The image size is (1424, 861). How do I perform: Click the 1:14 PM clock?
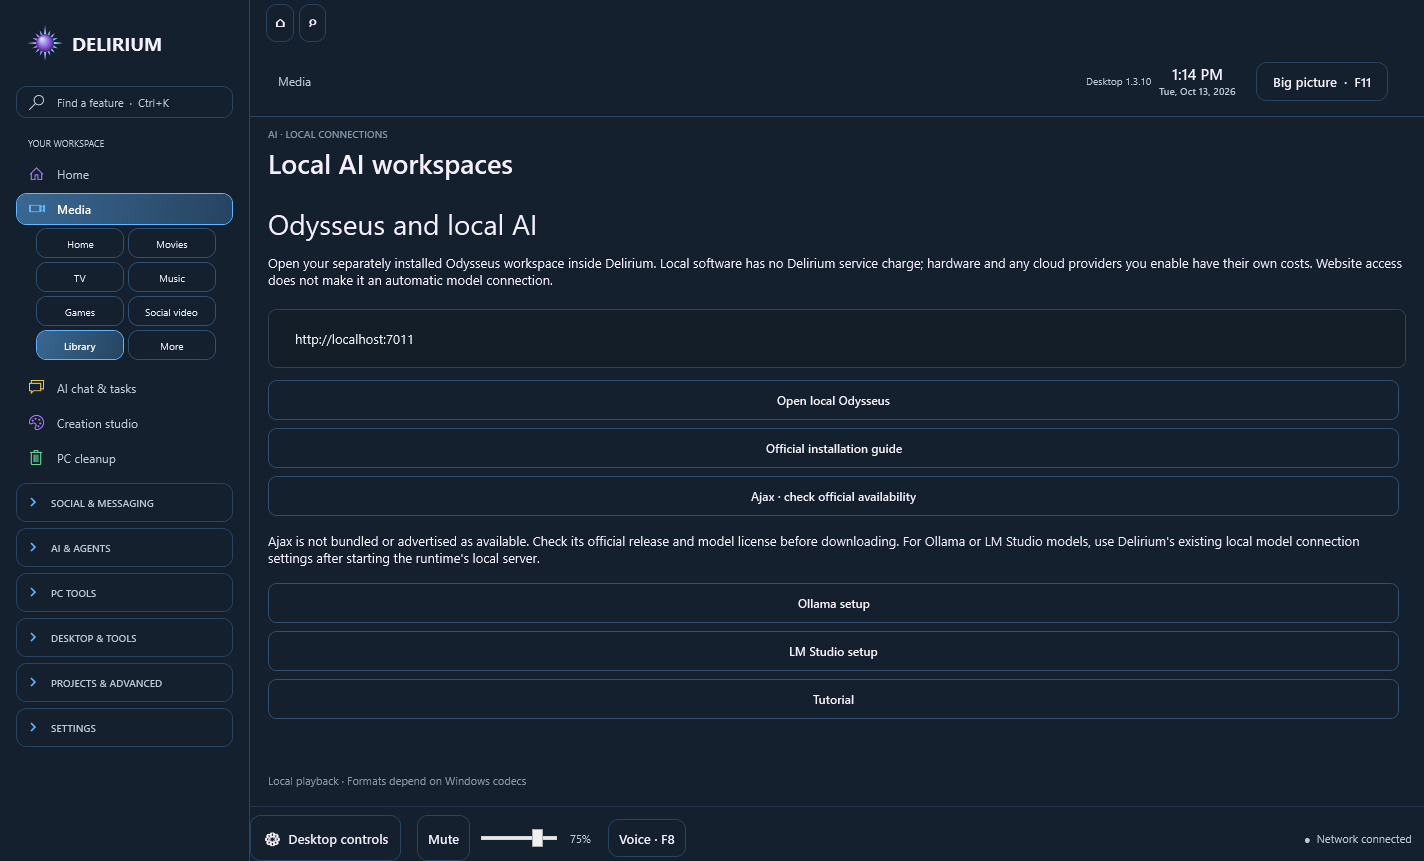tap(1197, 75)
